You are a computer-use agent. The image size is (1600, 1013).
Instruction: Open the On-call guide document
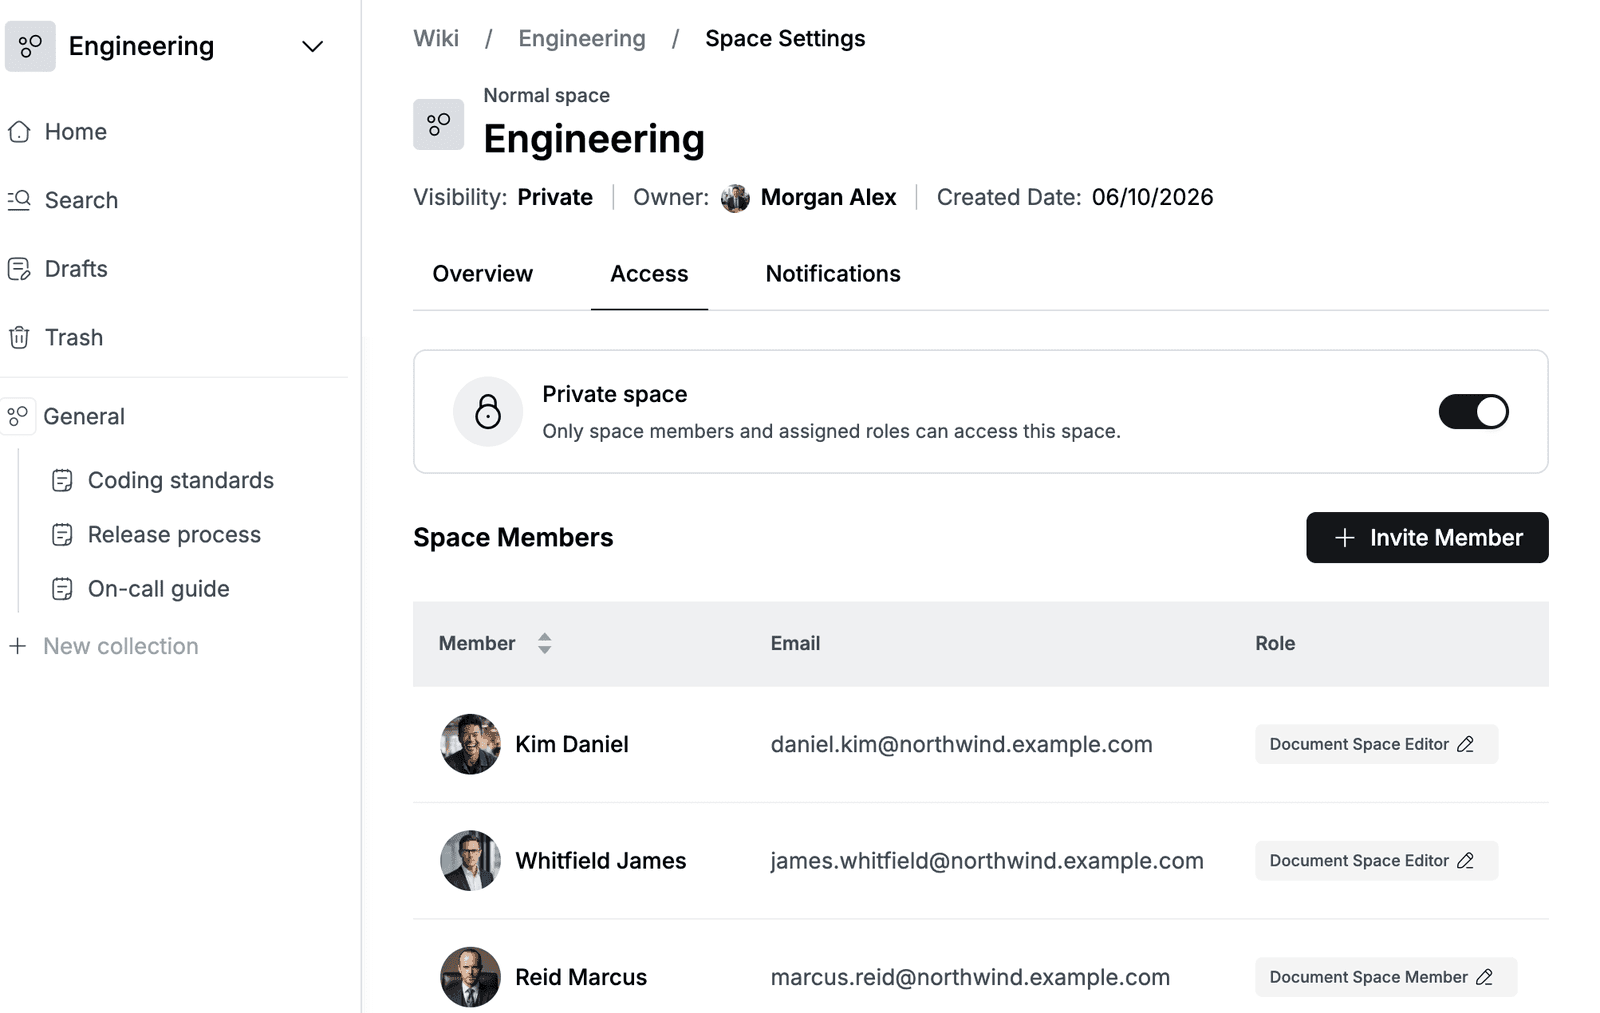[158, 589]
